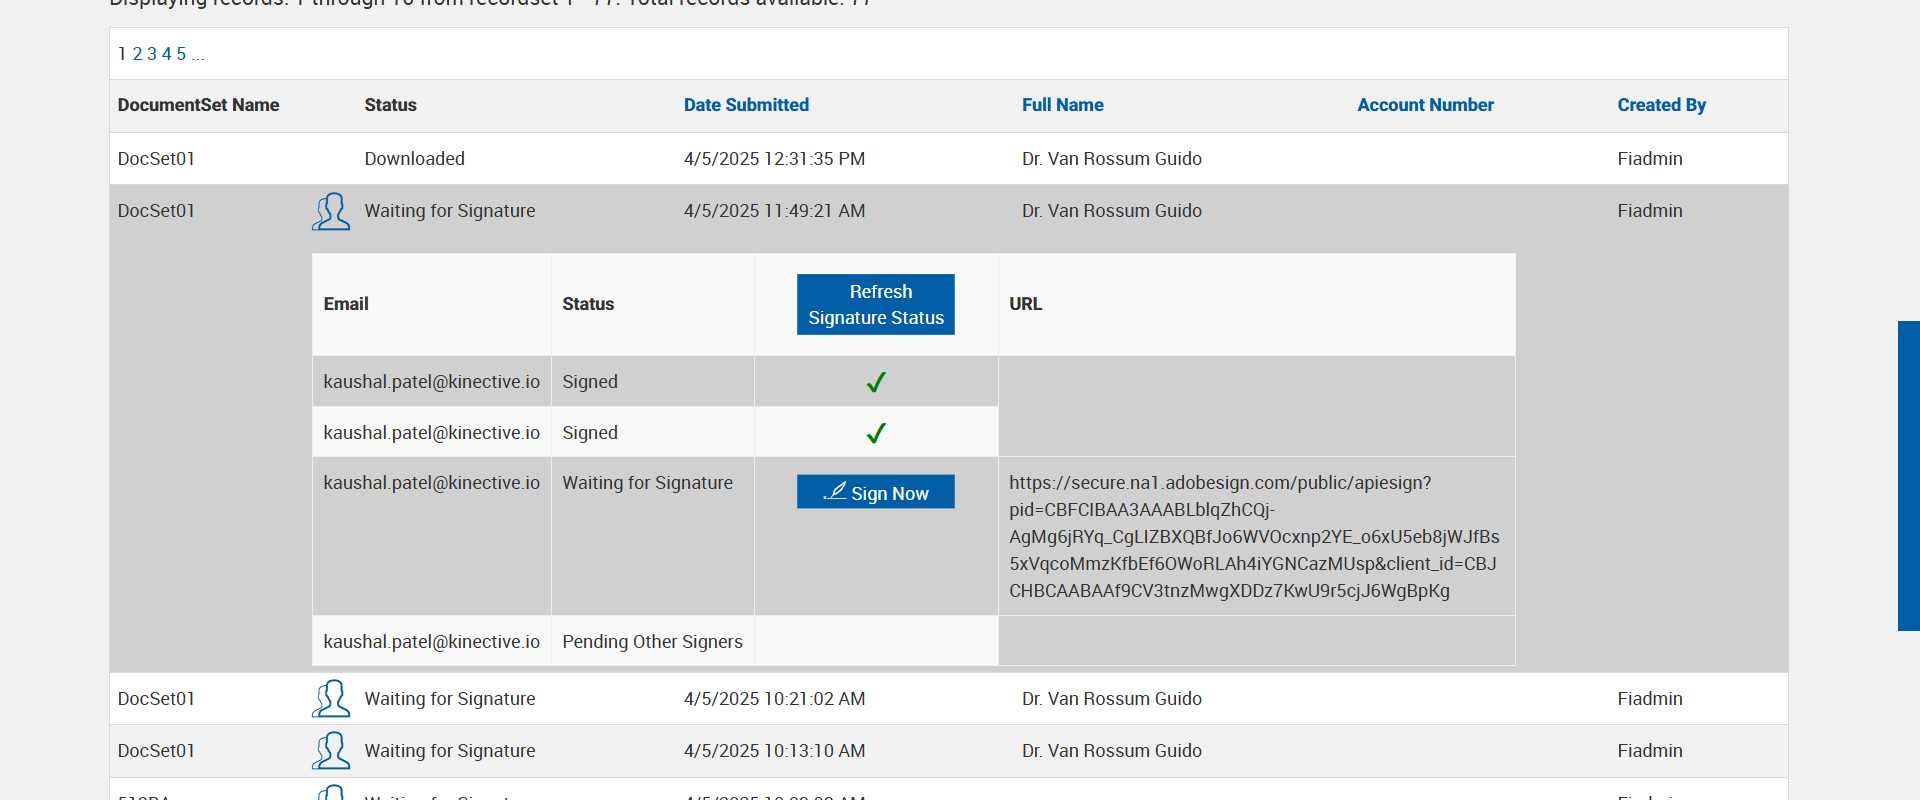This screenshot has height=800, width=1920.
Task: Click the Pending Other Signers status cell
Action: coord(652,642)
